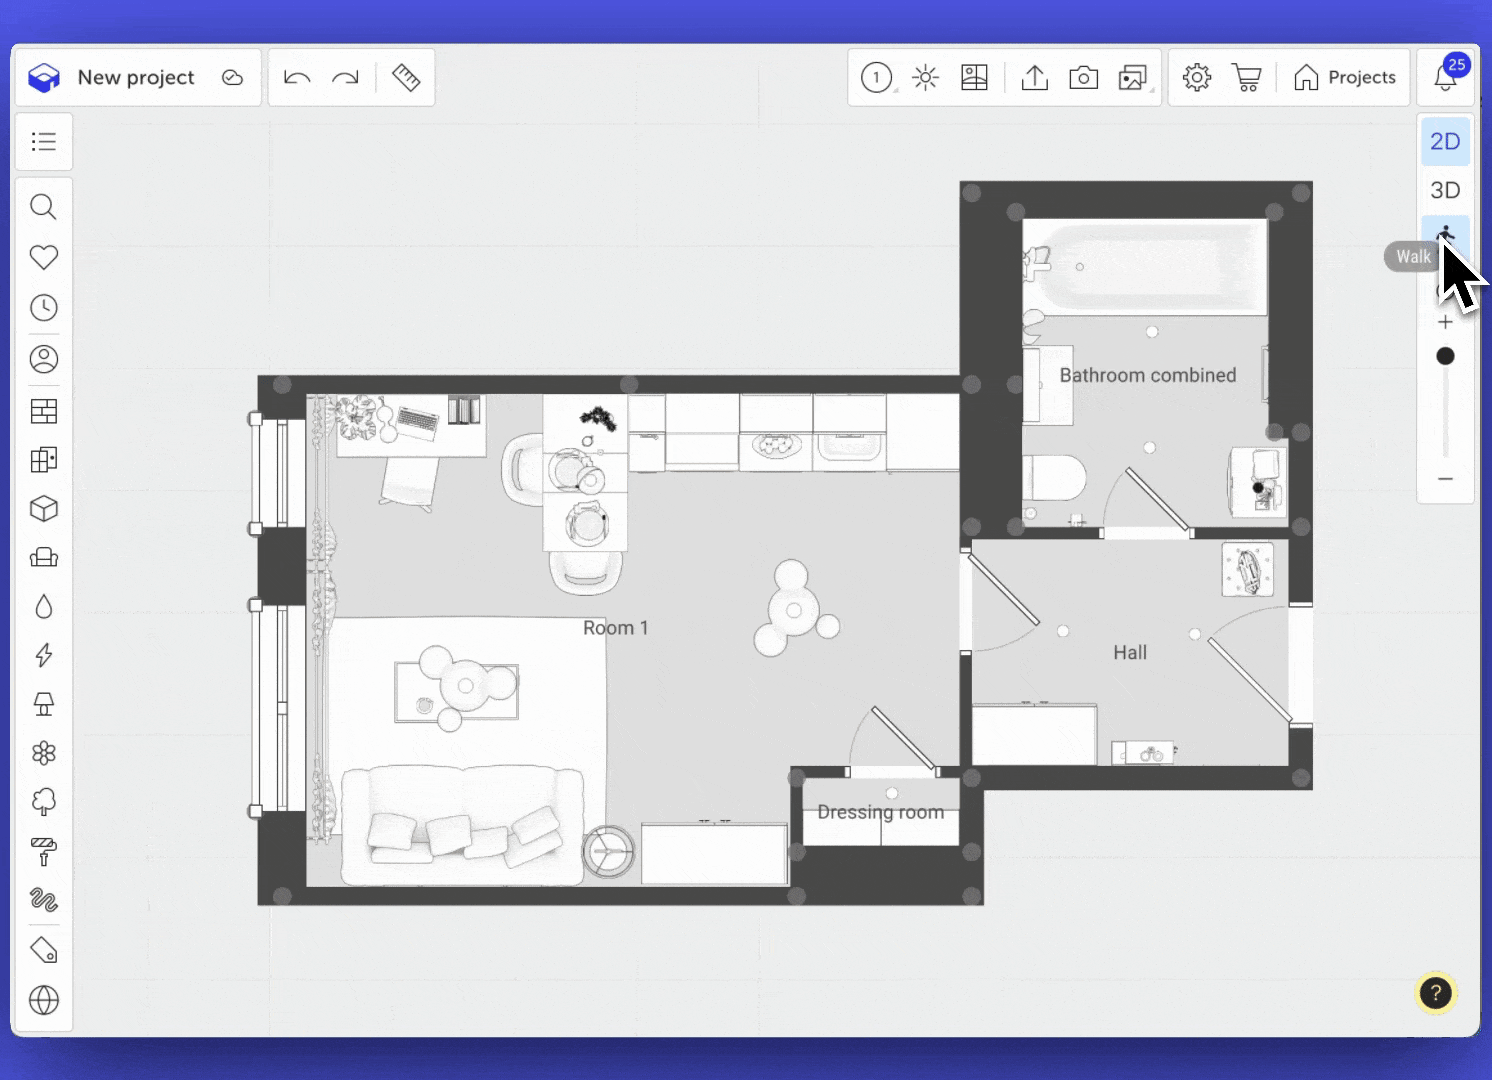The width and height of the screenshot is (1492, 1080).
Task: Enable Walk mode
Action: [1445, 238]
